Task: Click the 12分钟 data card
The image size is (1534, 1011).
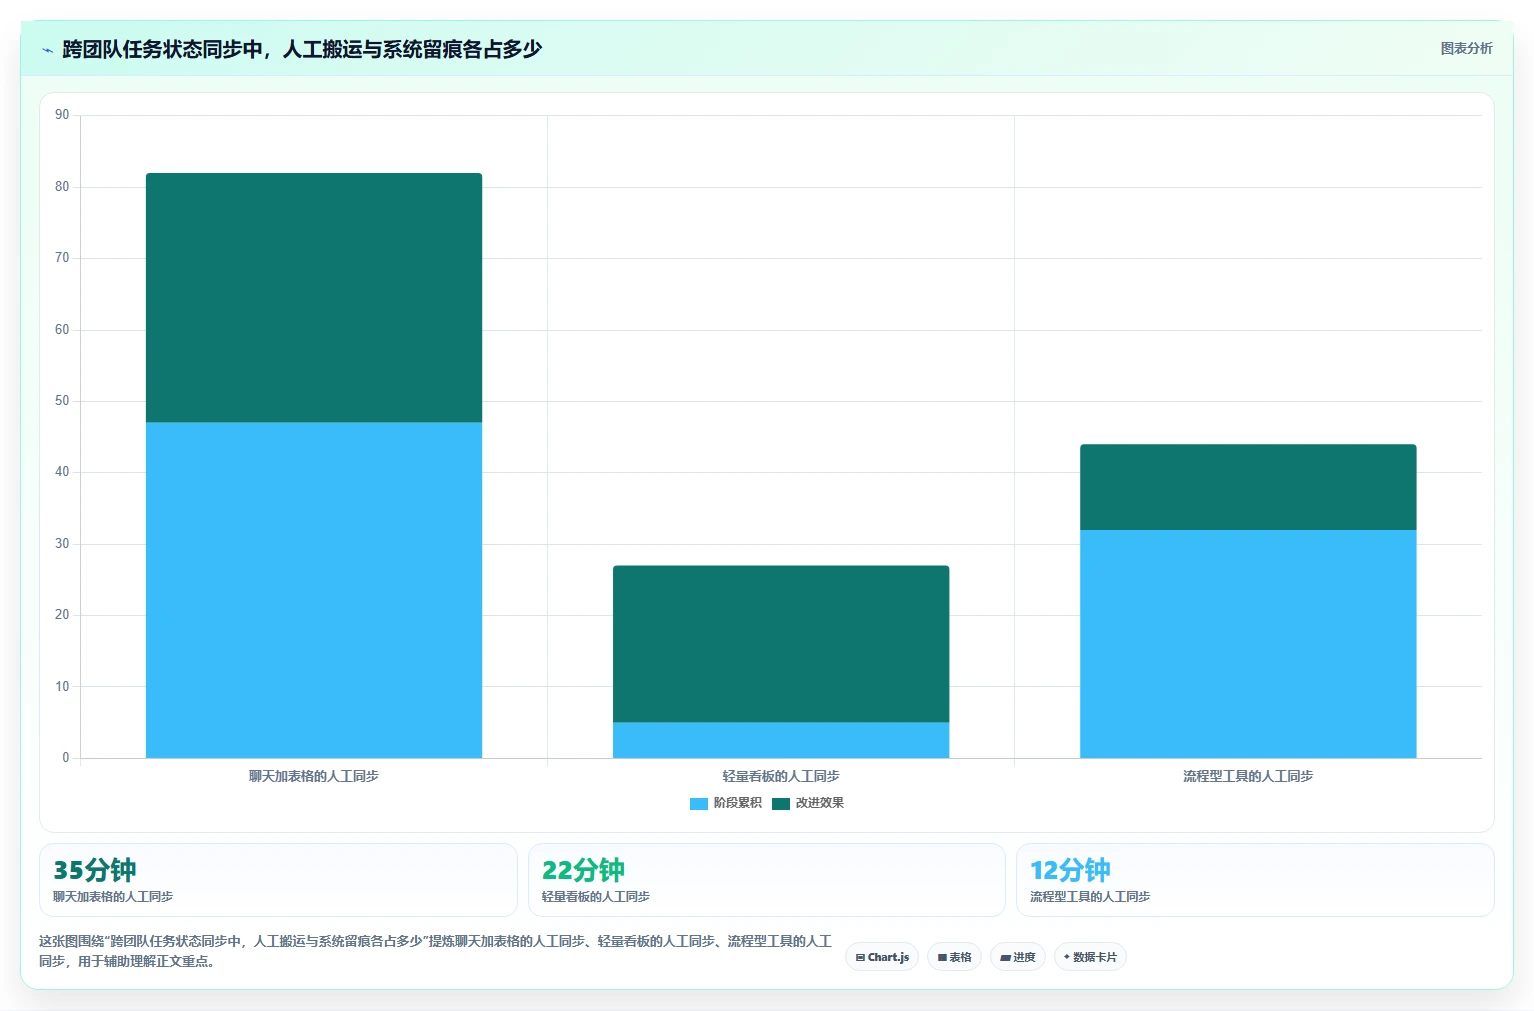Action: 1255,880
